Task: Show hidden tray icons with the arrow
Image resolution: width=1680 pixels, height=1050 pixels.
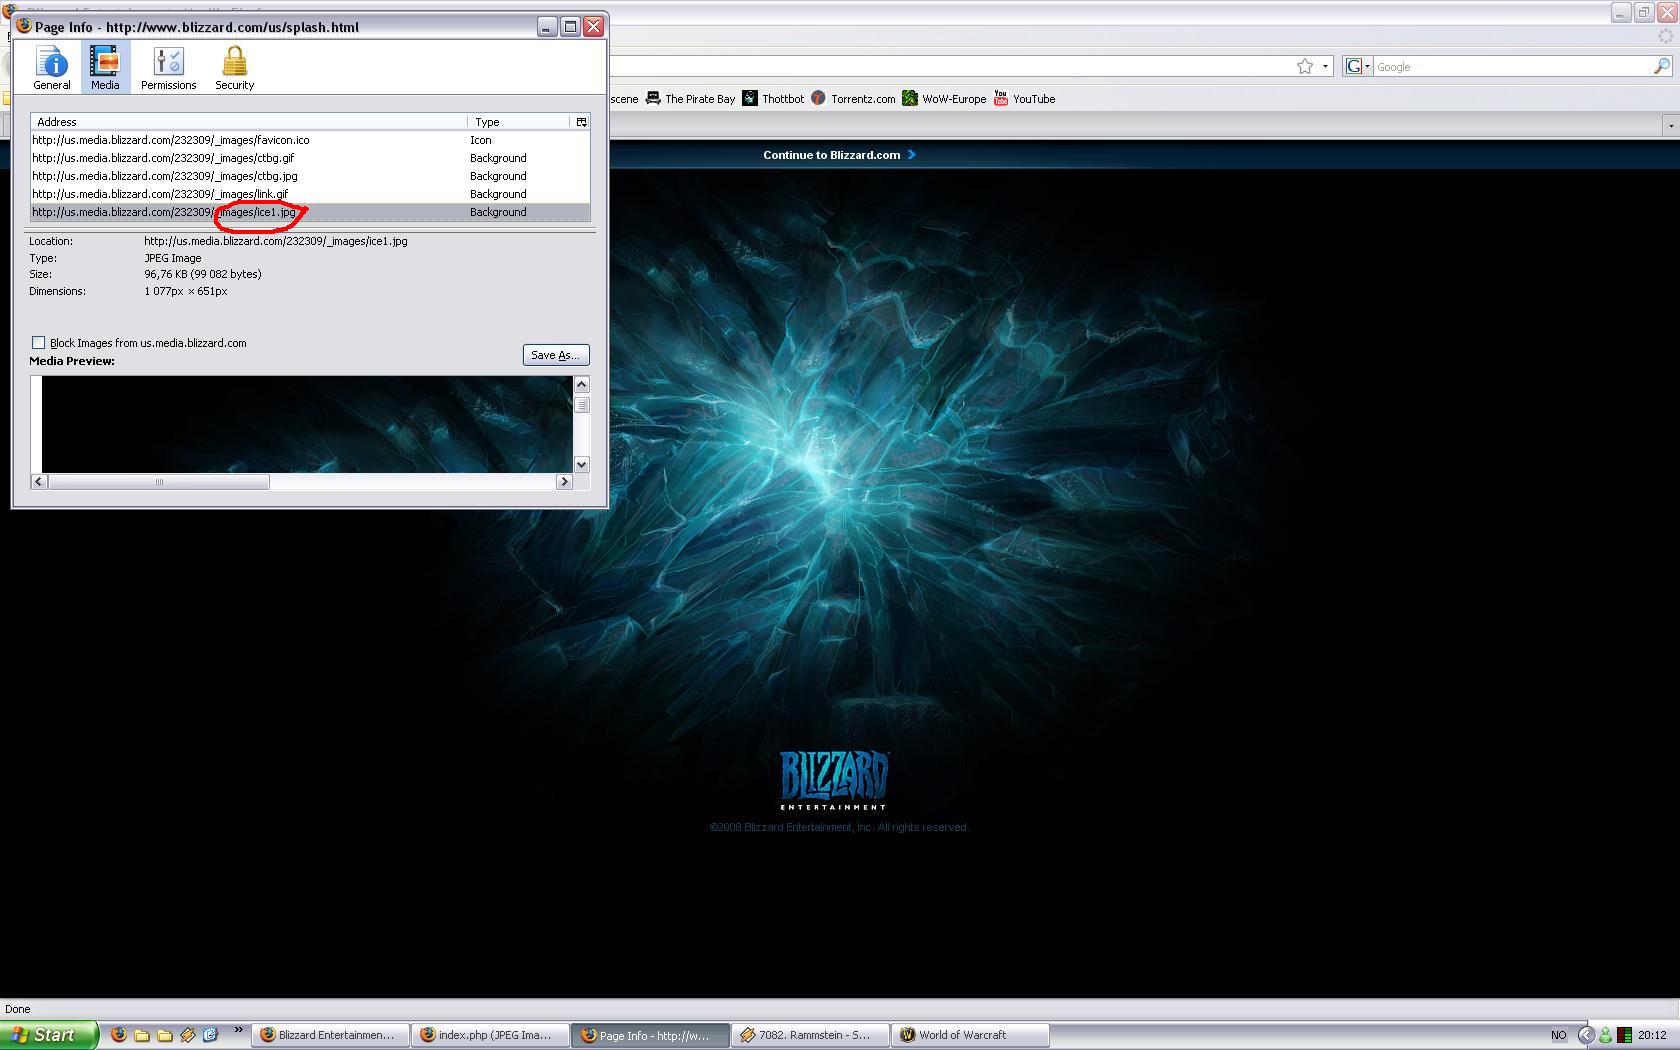Action: click(x=1586, y=1035)
